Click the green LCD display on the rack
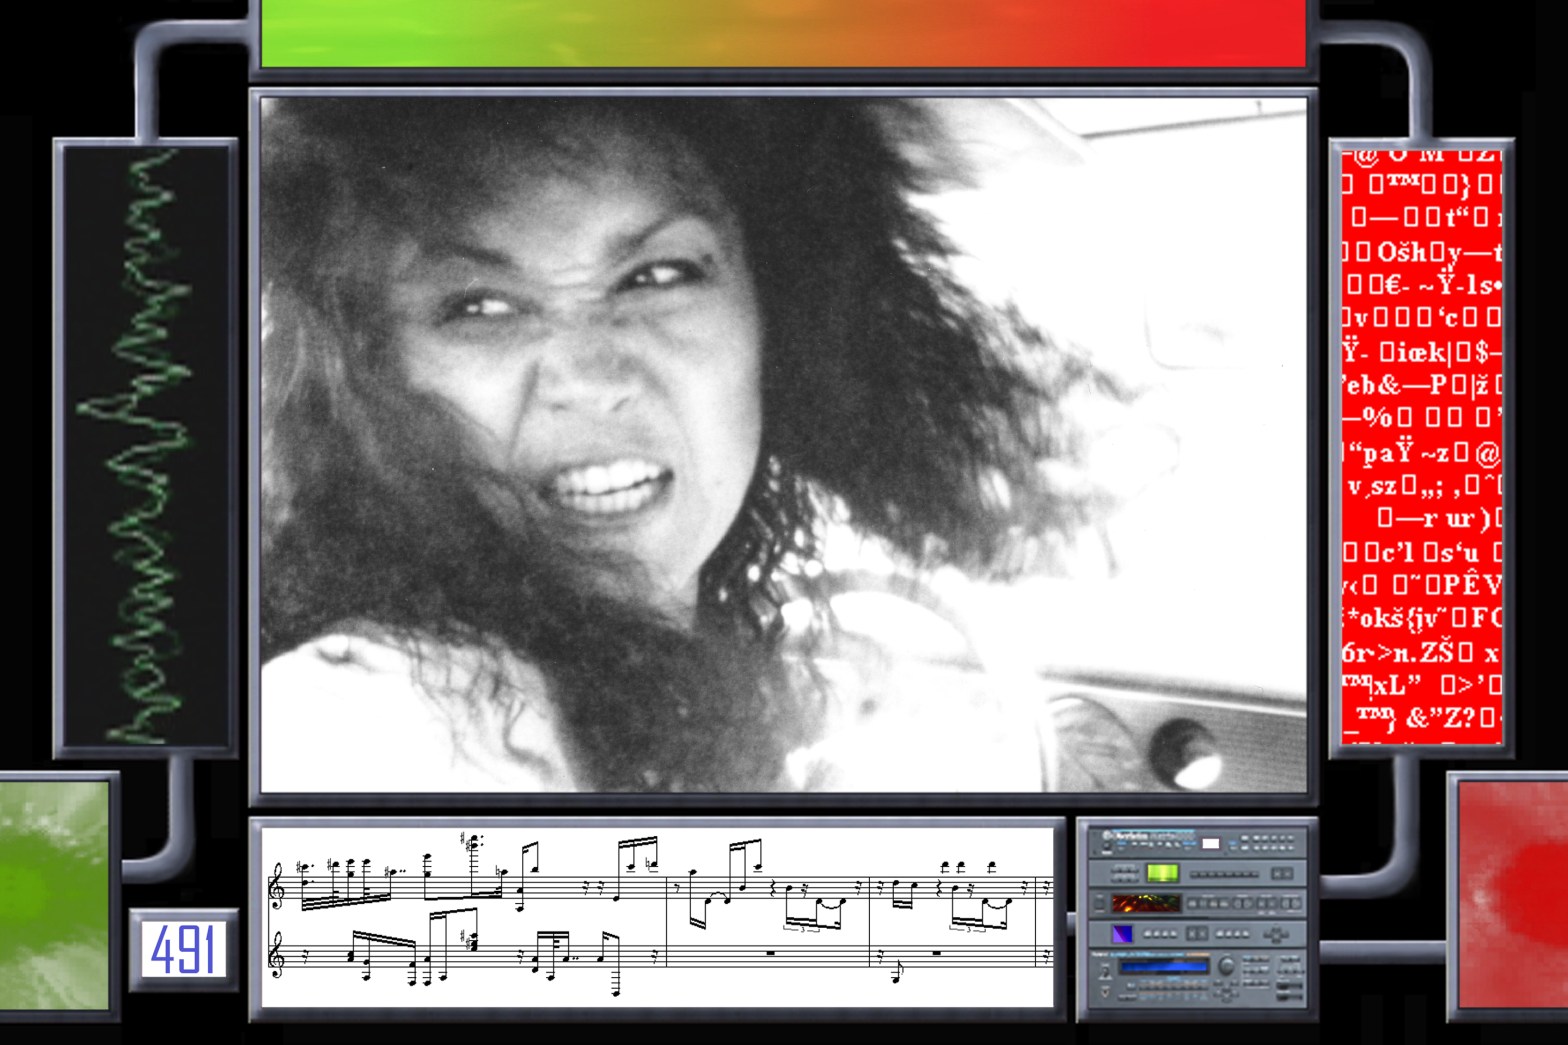The width and height of the screenshot is (1568, 1045). pos(1162,873)
